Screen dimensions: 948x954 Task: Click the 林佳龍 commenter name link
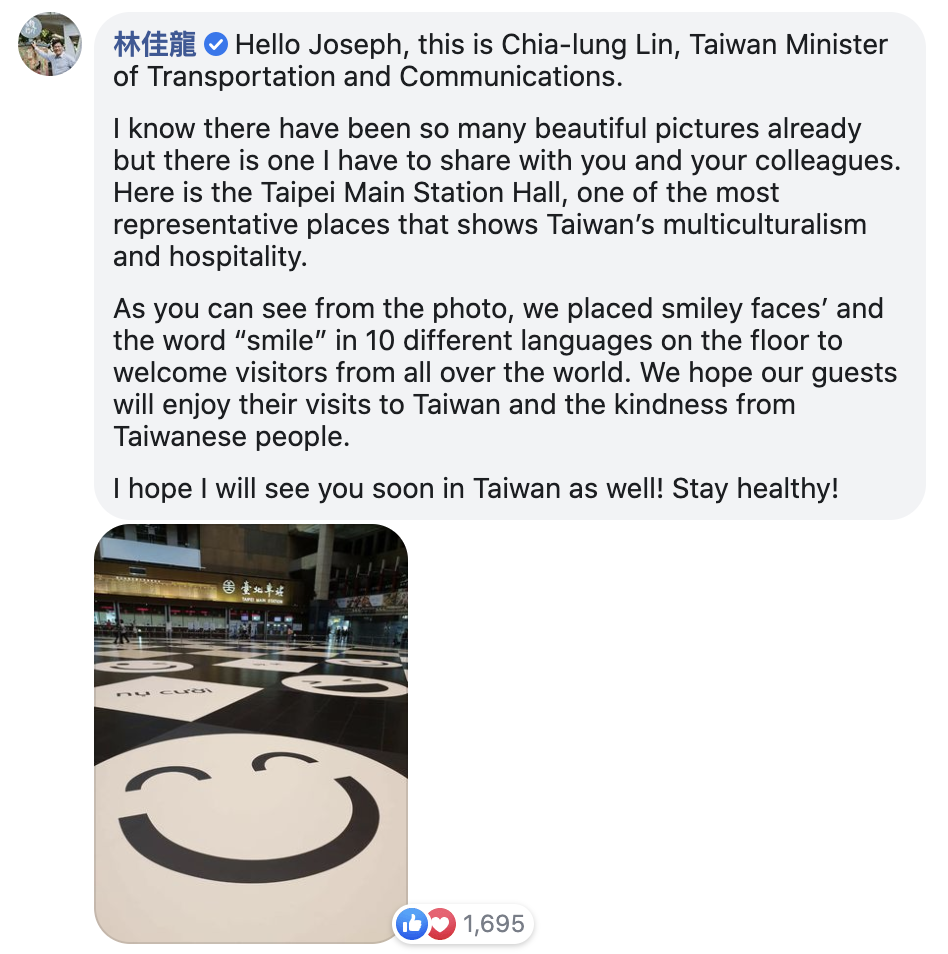(x=155, y=45)
